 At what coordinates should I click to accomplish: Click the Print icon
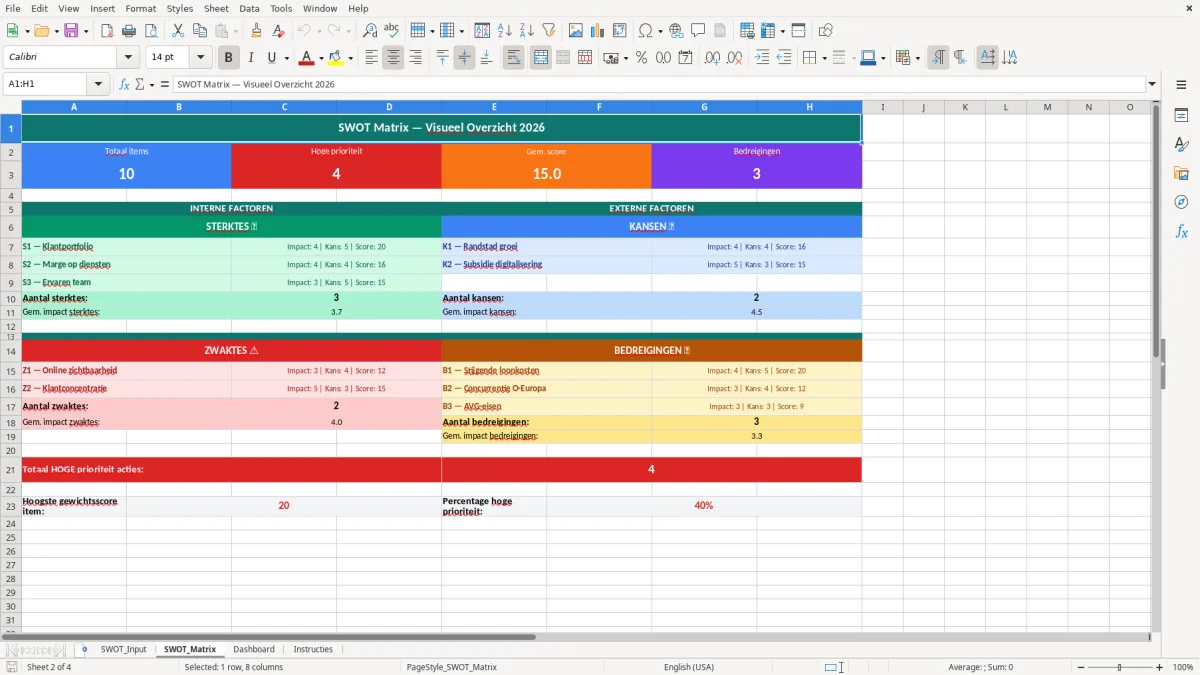tap(128, 31)
